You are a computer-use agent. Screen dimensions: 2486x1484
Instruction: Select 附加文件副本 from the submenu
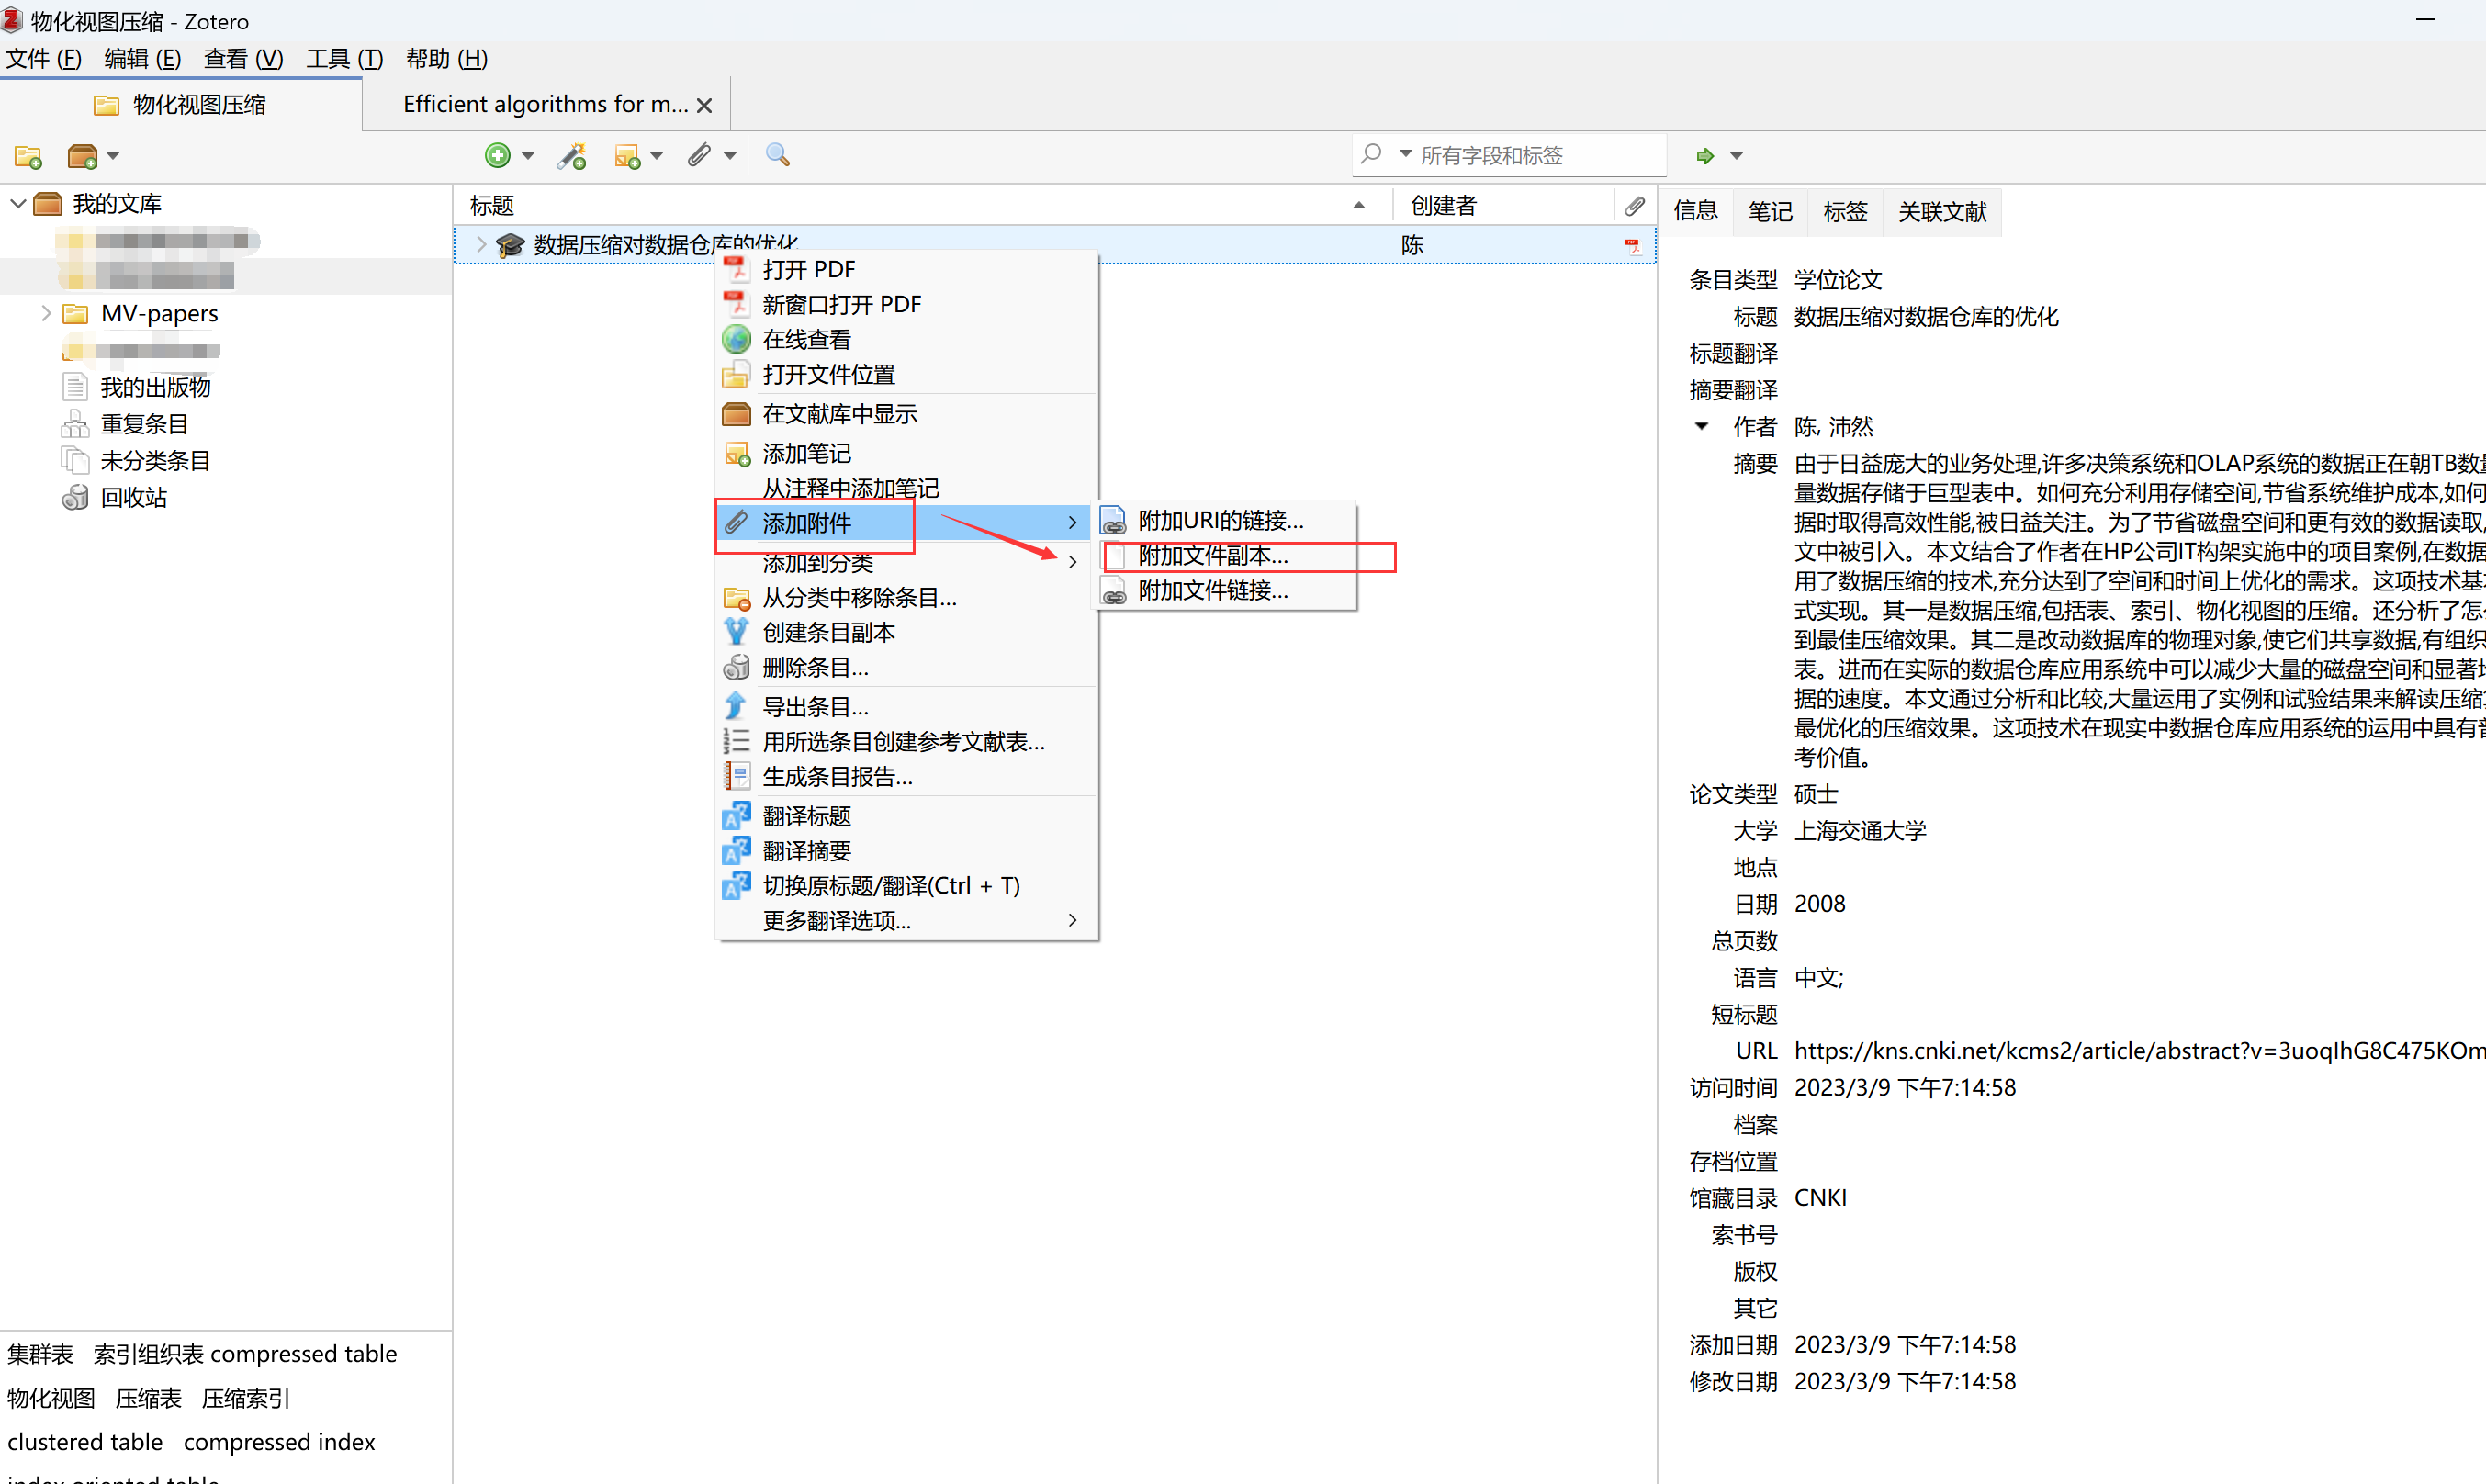click(1214, 556)
